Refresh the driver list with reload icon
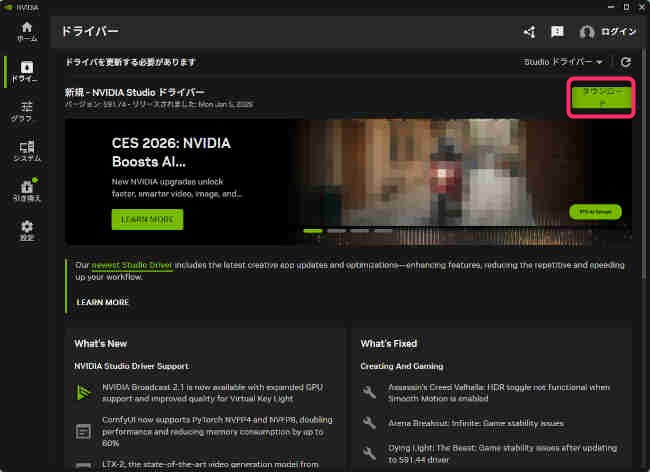The height and width of the screenshot is (472, 650). point(626,62)
